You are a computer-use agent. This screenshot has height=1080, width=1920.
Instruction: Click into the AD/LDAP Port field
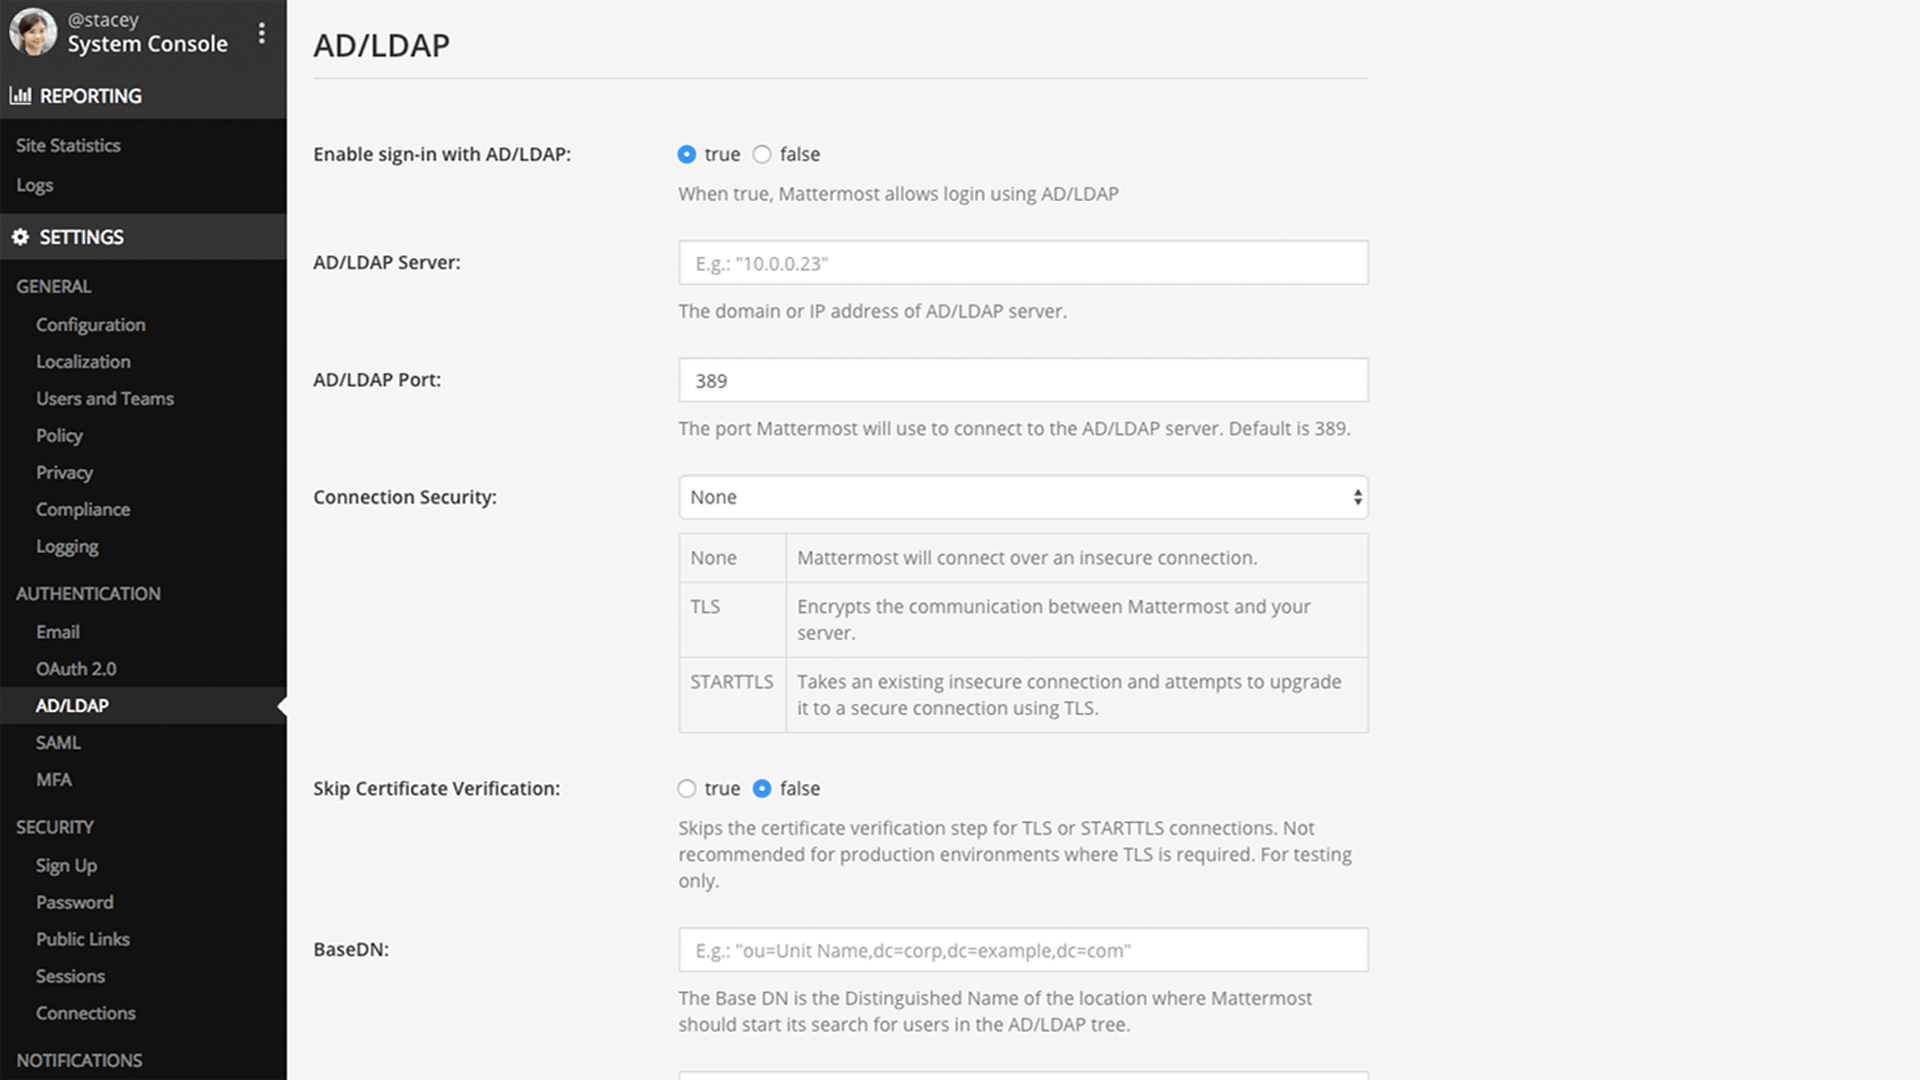[x=1023, y=380]
